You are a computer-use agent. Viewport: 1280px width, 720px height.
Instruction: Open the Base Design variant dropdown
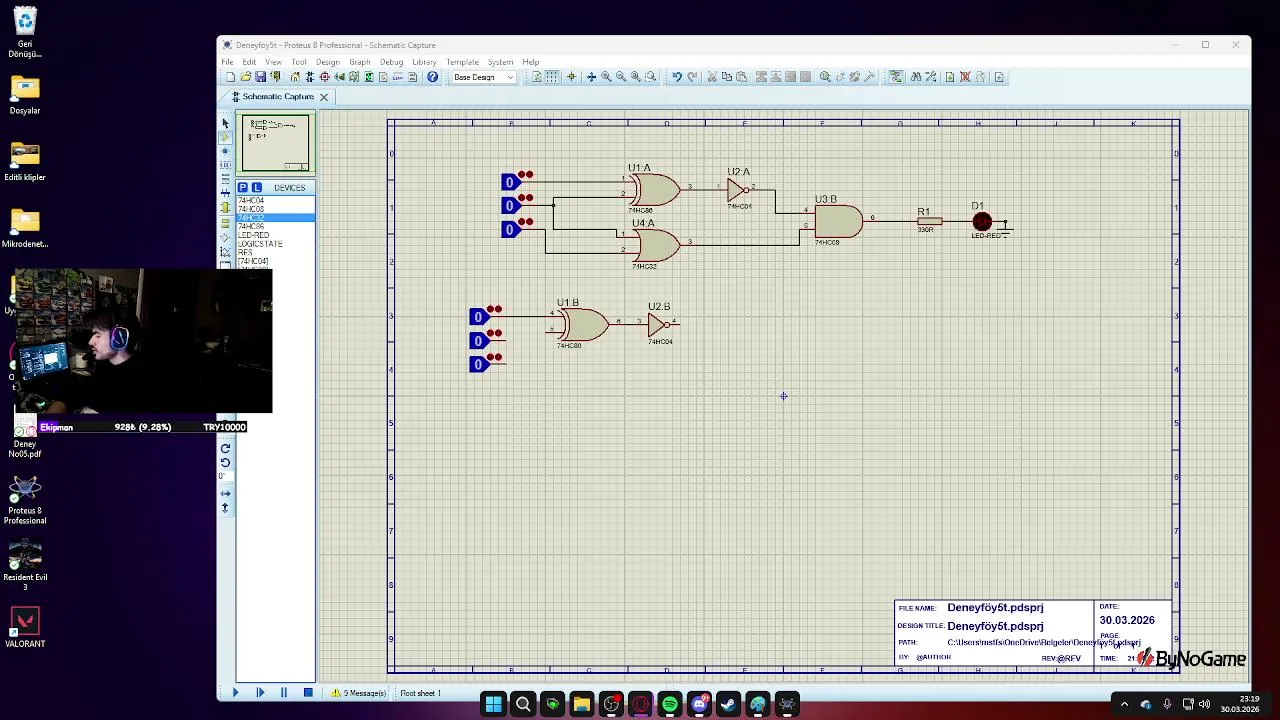click(x=485, y=77)
